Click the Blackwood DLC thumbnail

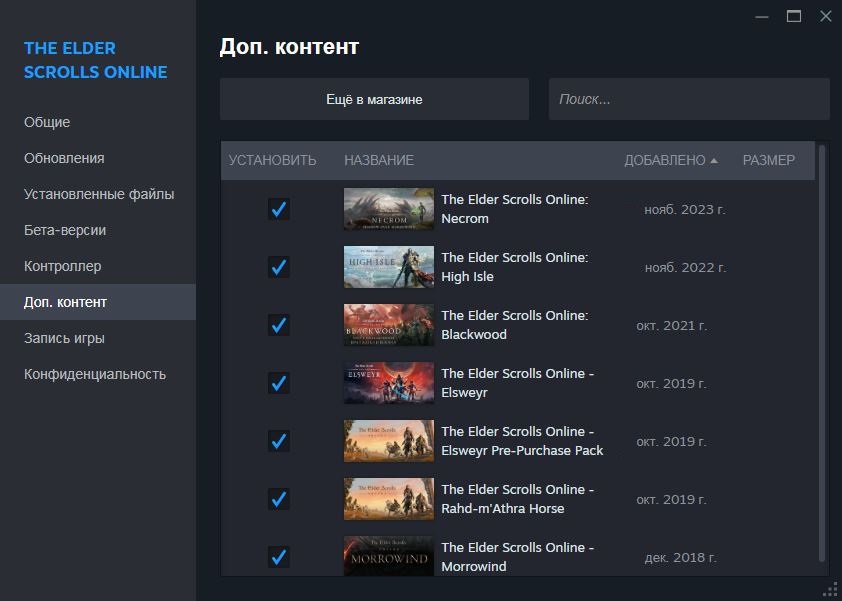pyautogui.click(x=389, y=325)
